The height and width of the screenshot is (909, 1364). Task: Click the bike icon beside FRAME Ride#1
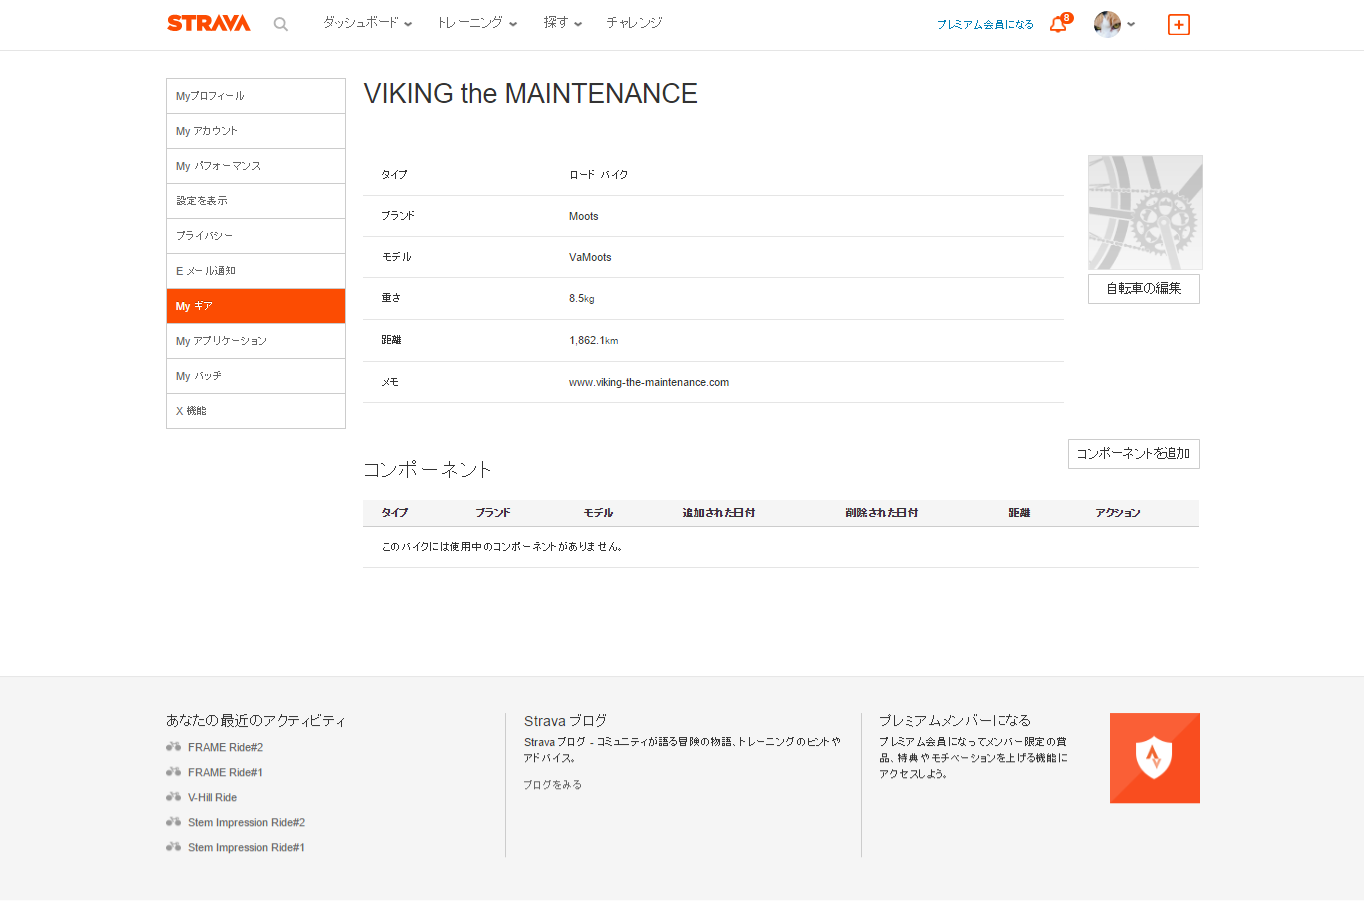[x=174, y=772]
